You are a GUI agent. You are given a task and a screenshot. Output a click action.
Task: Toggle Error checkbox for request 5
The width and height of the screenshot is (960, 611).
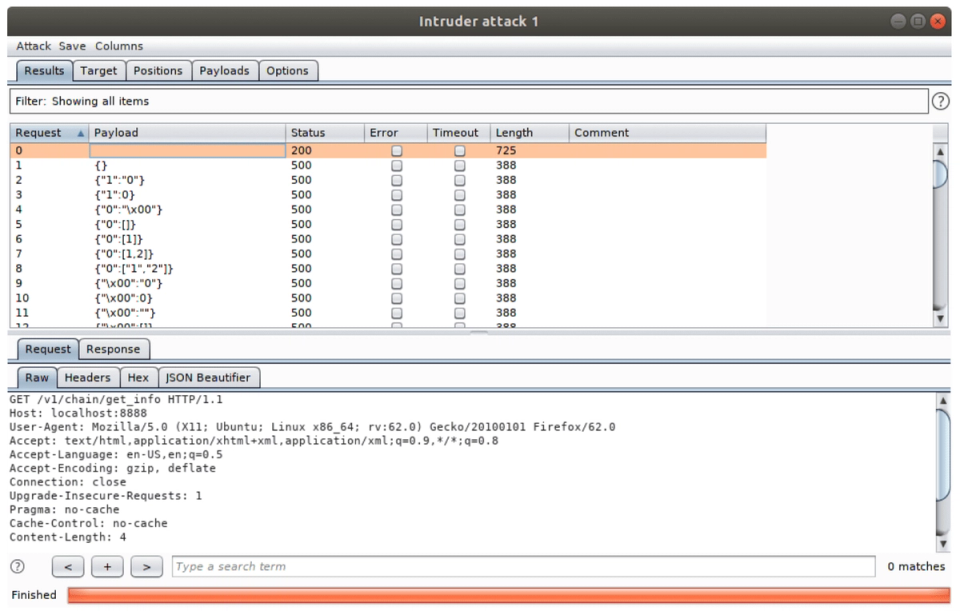(397, 224)
